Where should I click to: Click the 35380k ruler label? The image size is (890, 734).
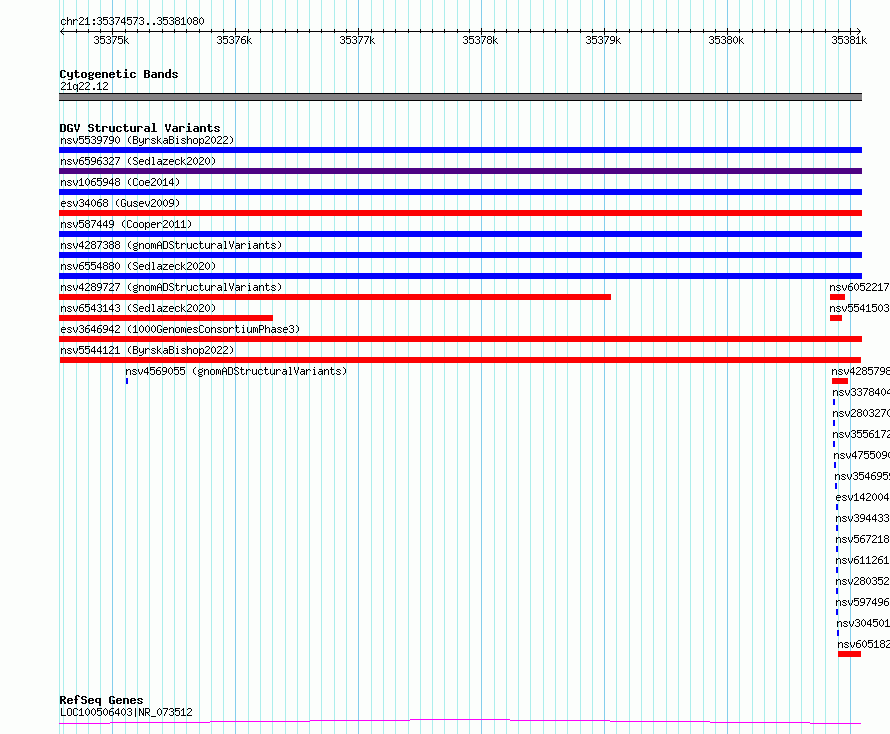tap(726, 40)
